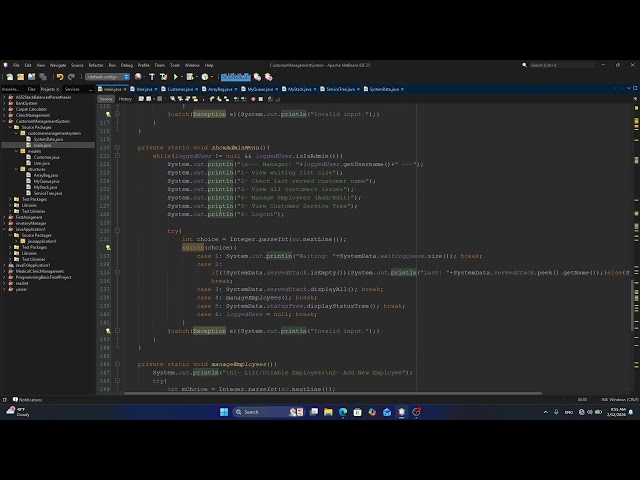Switch to the Services panel tab
This screenshot has width=640, height=480.
click(72, 89)
